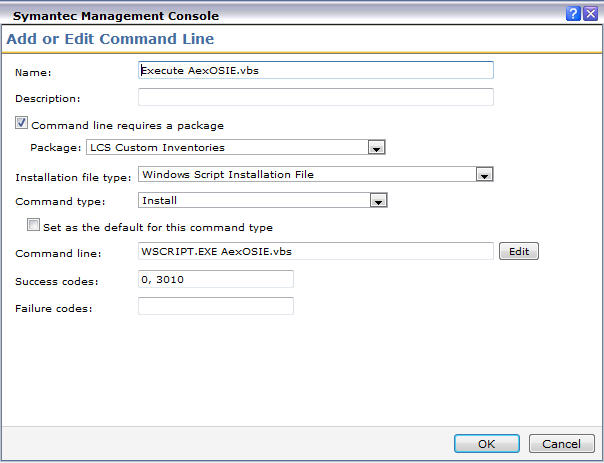Select the Command line text box
Screen dimensions: 604x463
click(315, 251)
